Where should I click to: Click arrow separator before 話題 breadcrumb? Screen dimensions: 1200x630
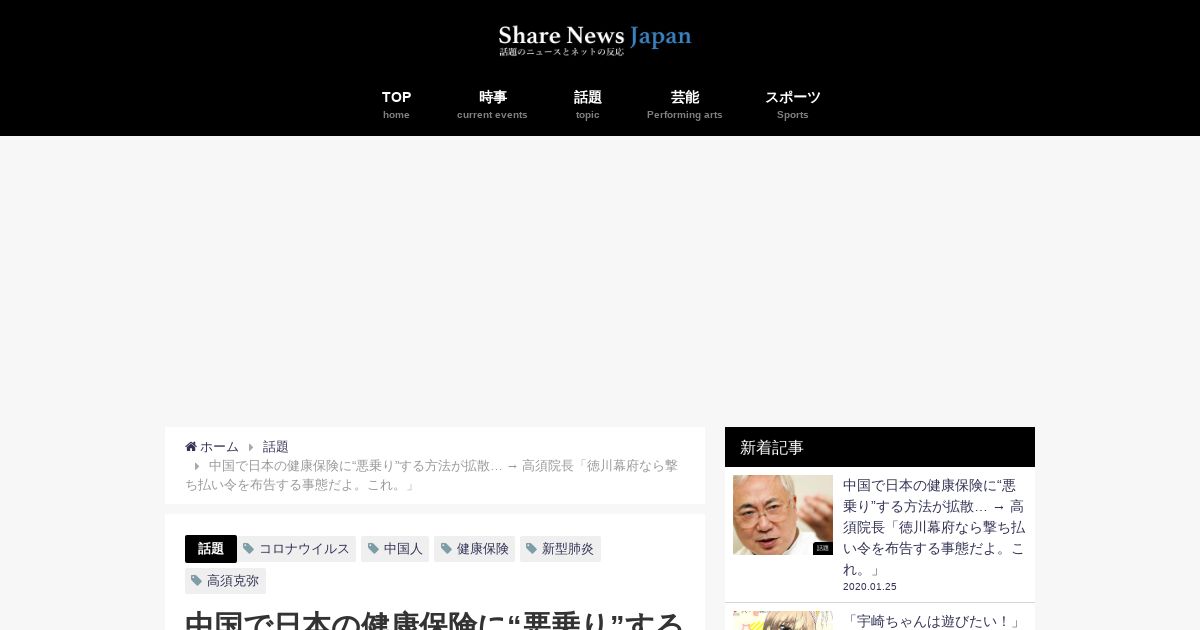251,447
